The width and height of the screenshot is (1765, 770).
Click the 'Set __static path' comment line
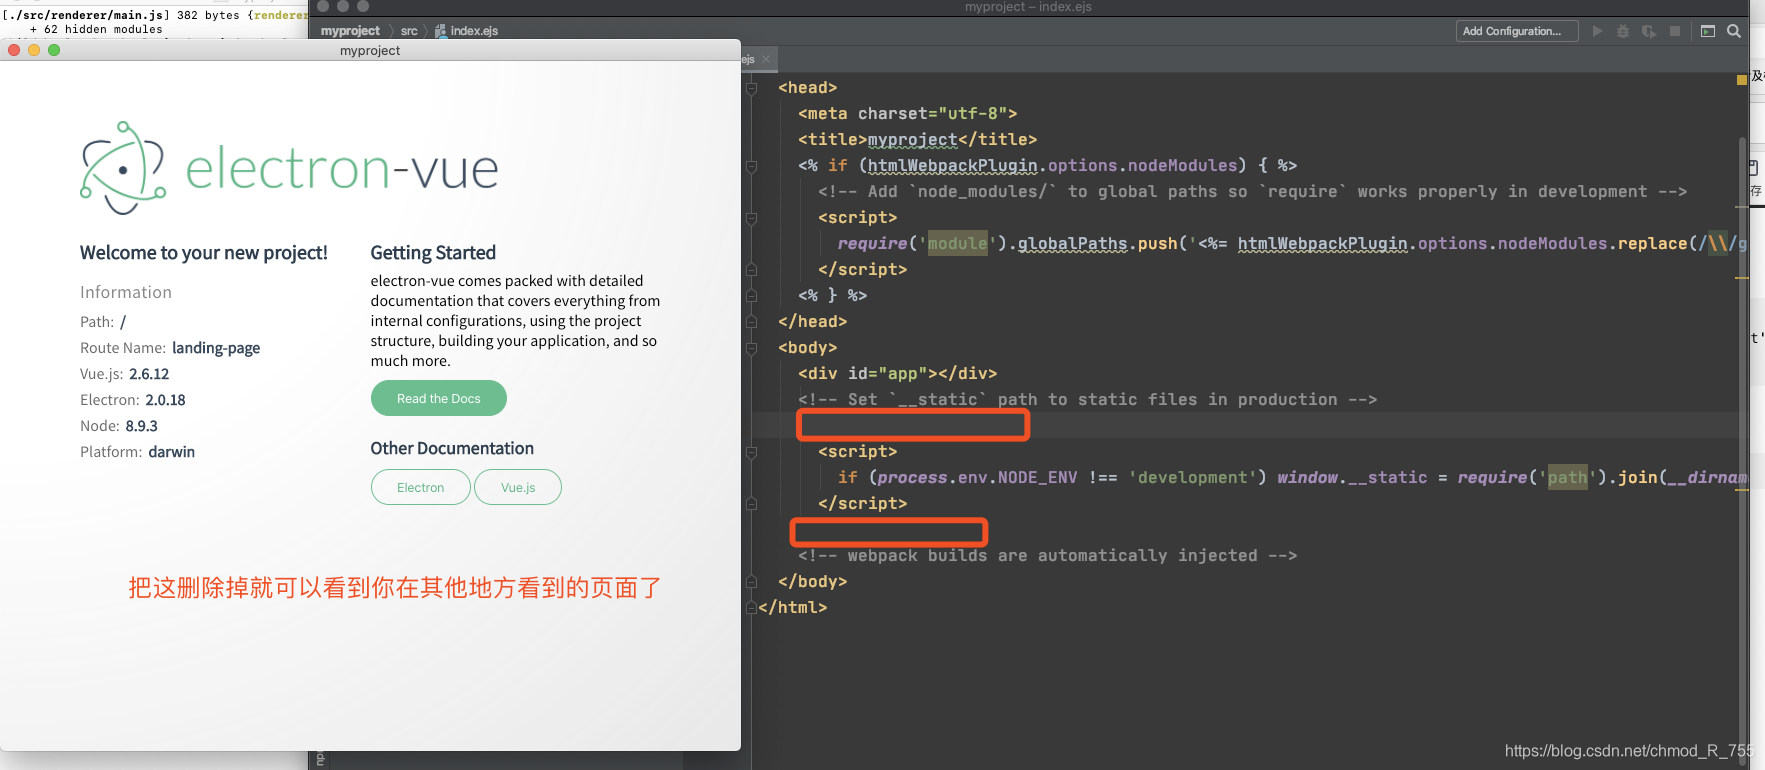pyautogui.click(x=1087, y=400)
